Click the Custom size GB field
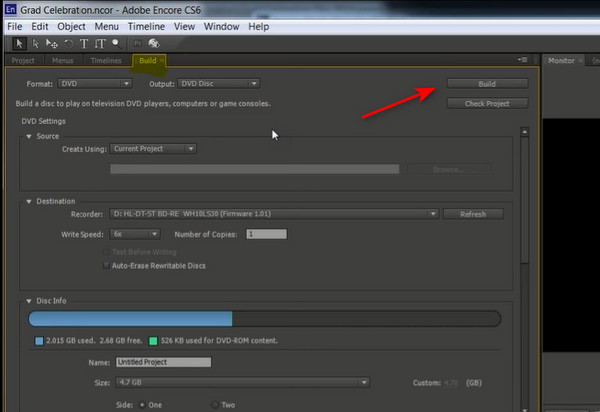Viewport: 600px width, 412px height. (452, 383)
